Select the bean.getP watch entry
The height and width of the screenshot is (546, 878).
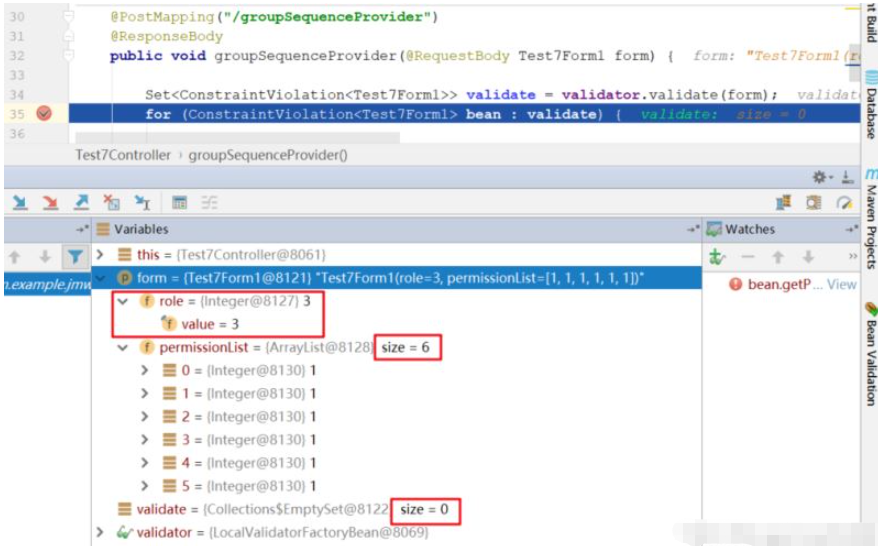pyautogui.click(x=778, y=284)
